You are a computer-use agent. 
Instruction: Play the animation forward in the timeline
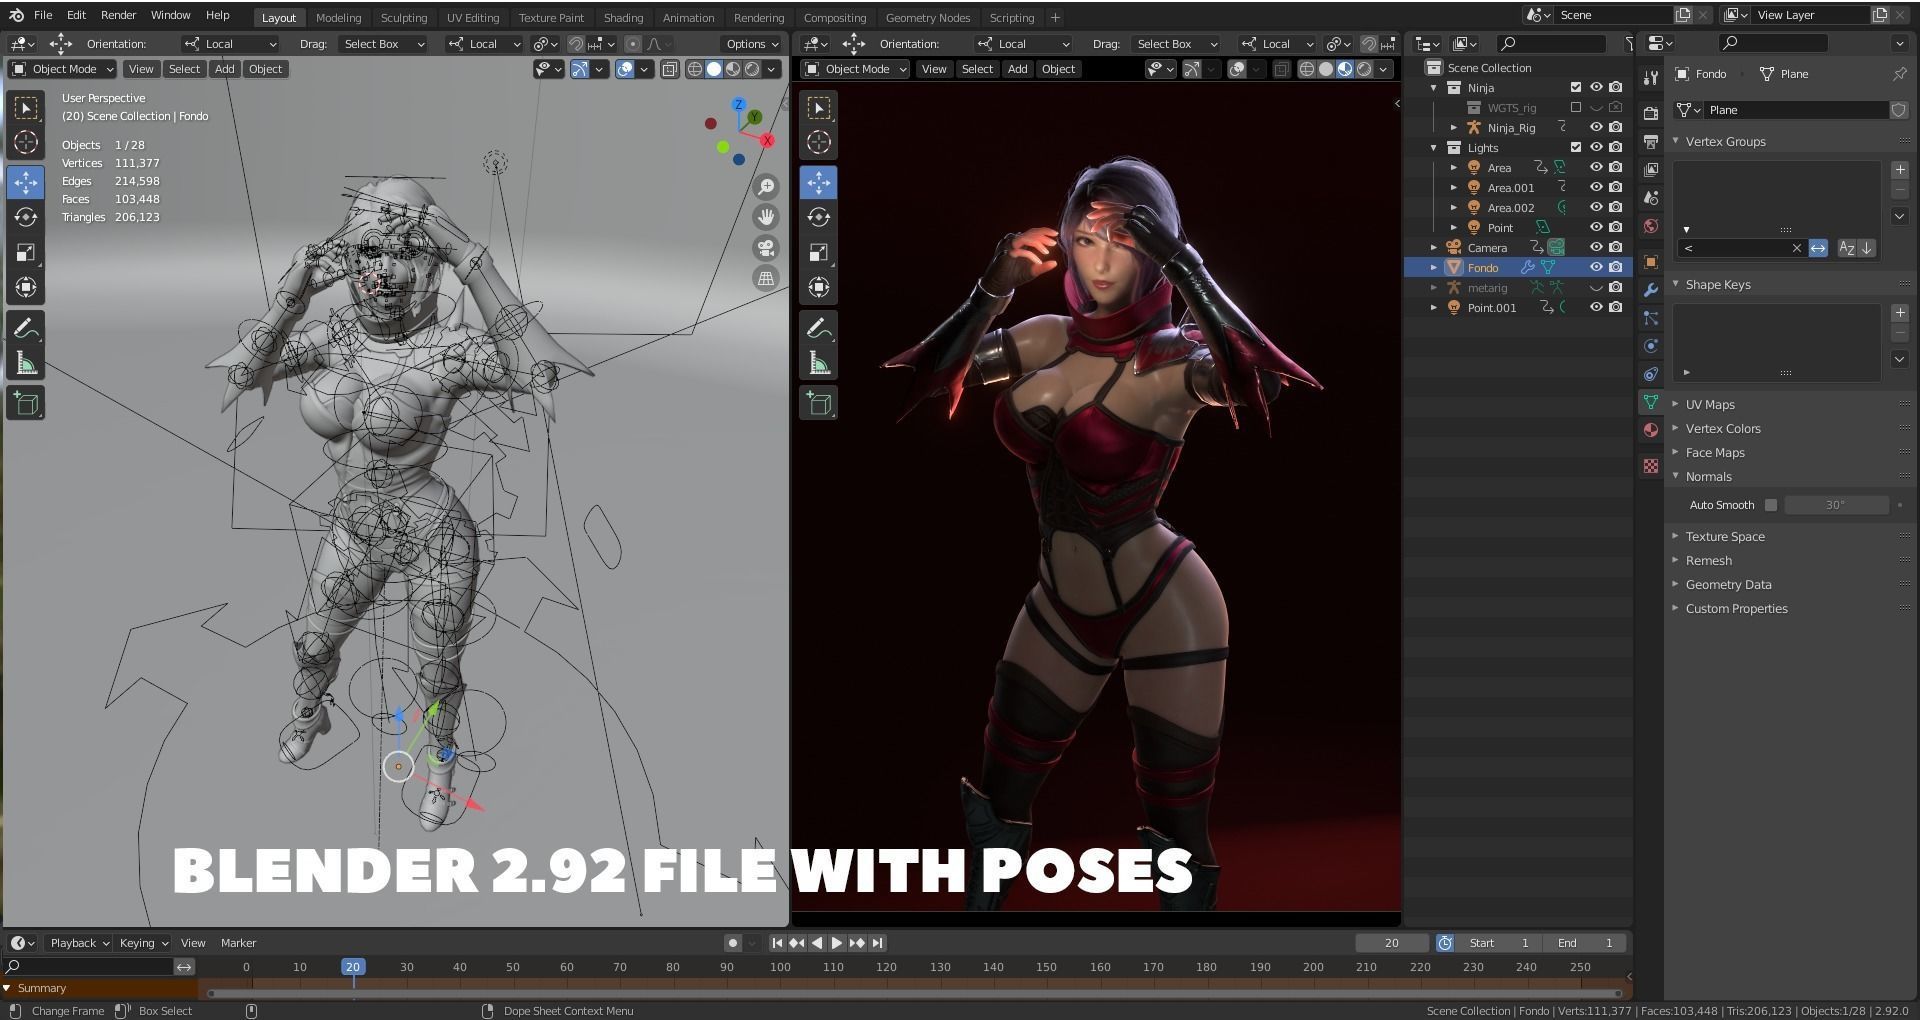click(837, 943)
